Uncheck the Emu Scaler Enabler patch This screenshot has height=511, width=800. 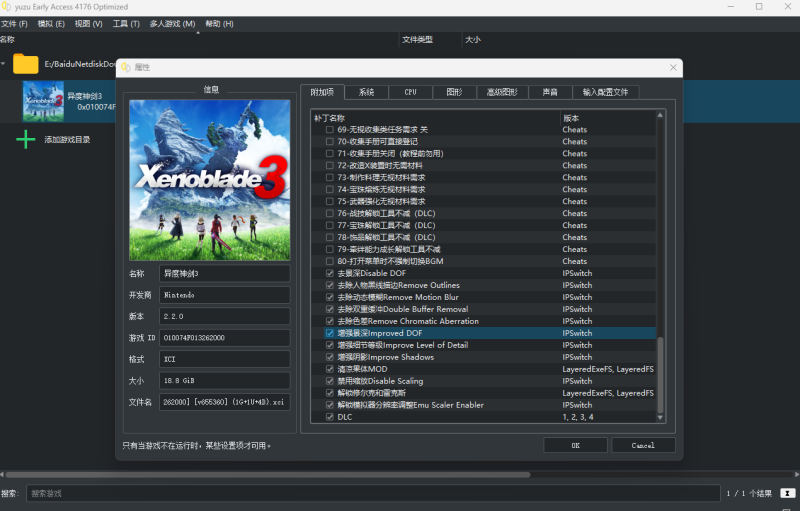(x=330, y=405)
